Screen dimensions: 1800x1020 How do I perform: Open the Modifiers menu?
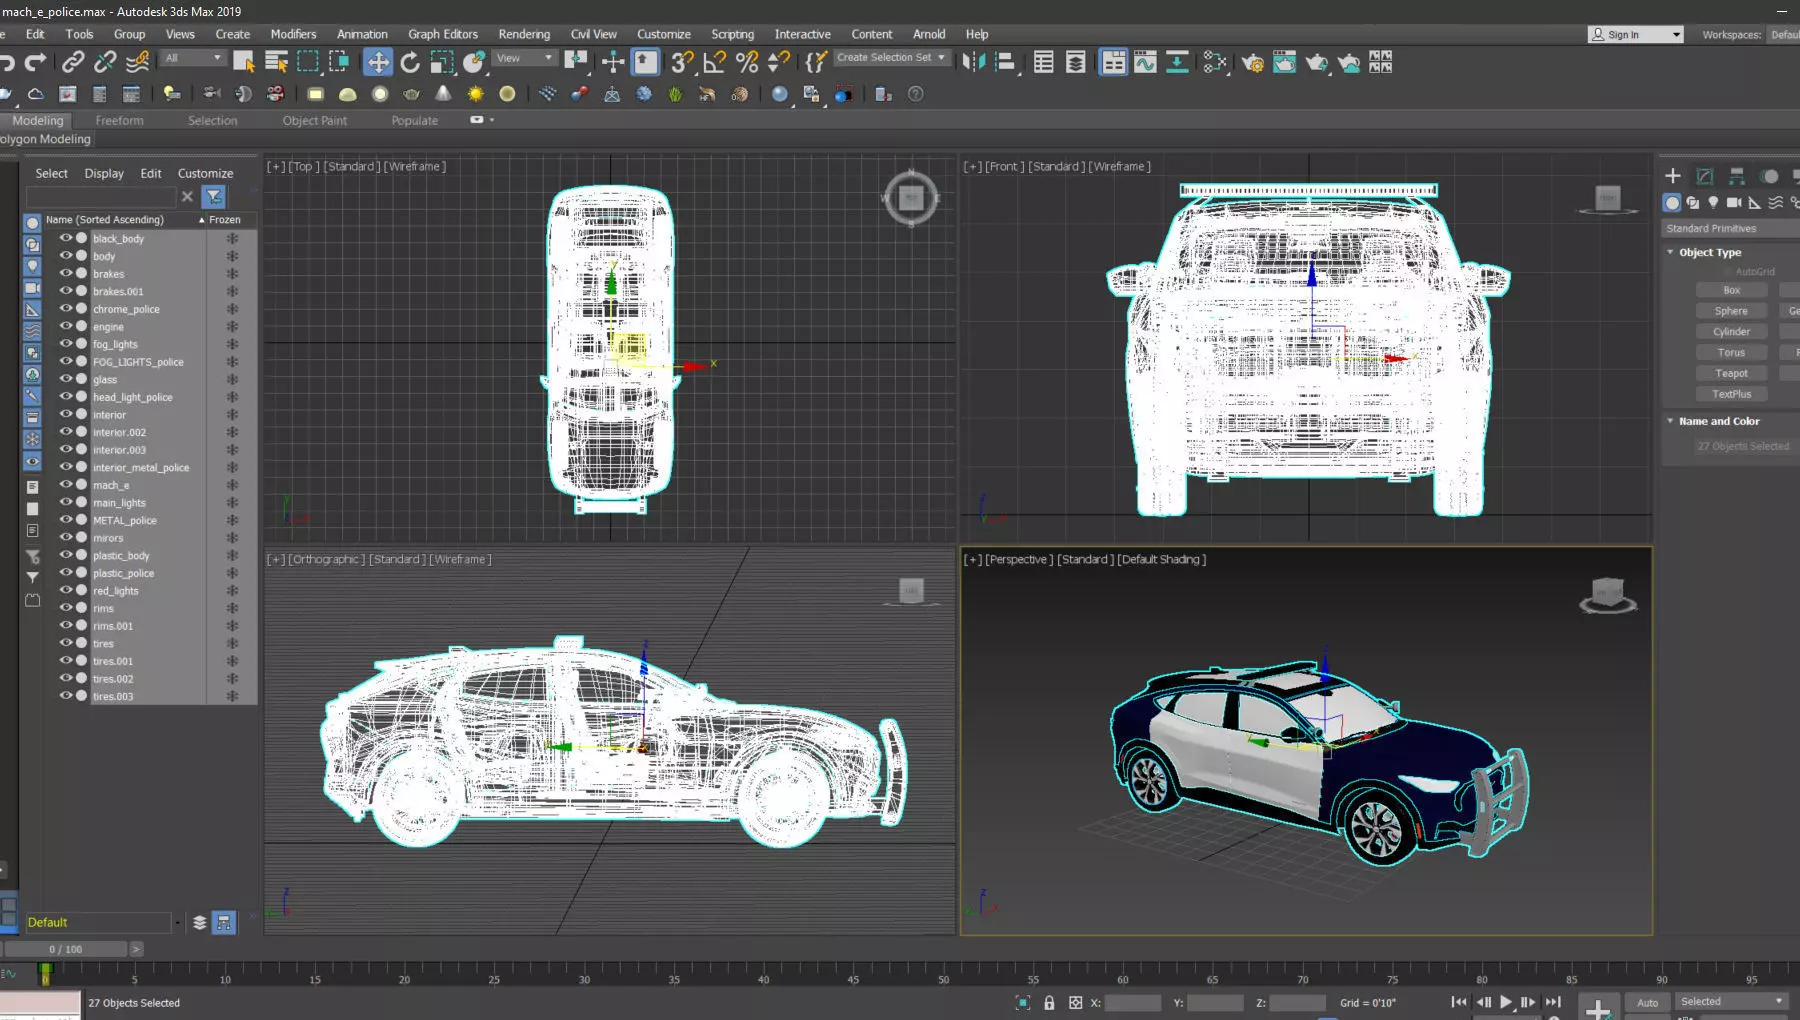(293, 34)
